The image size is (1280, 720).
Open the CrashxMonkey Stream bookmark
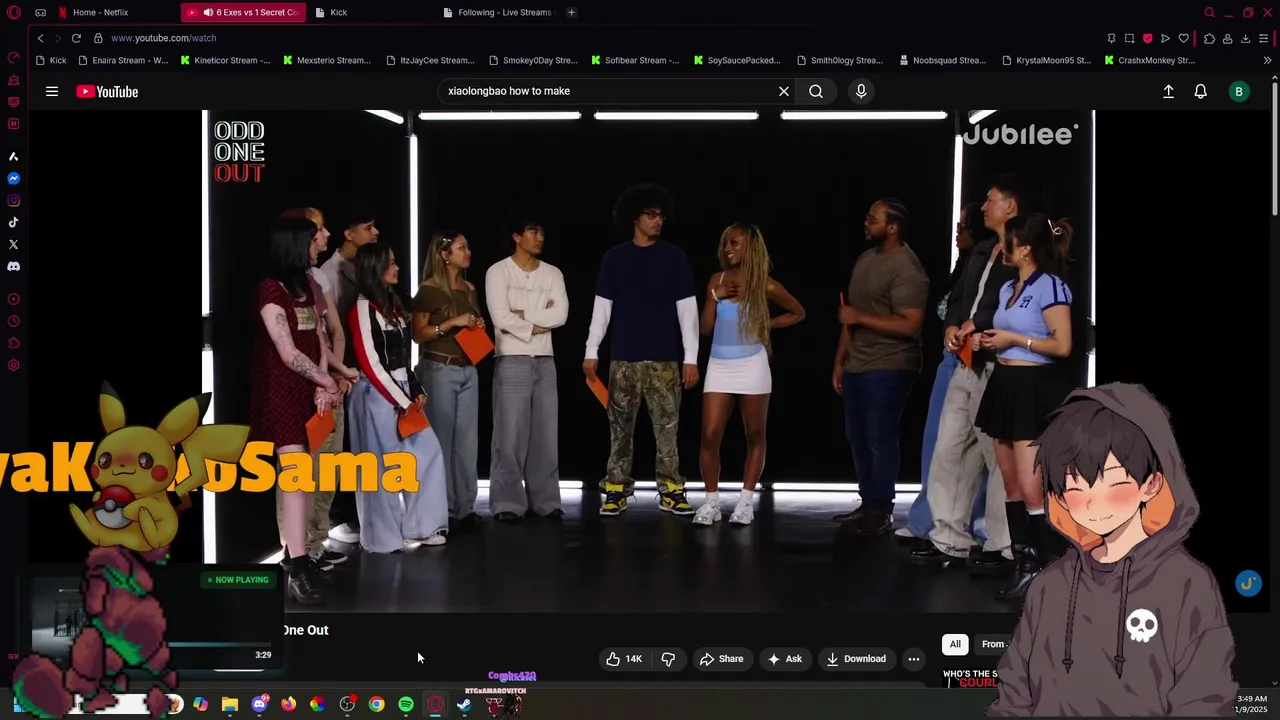pyautogui.click(x=1149, y=60)
